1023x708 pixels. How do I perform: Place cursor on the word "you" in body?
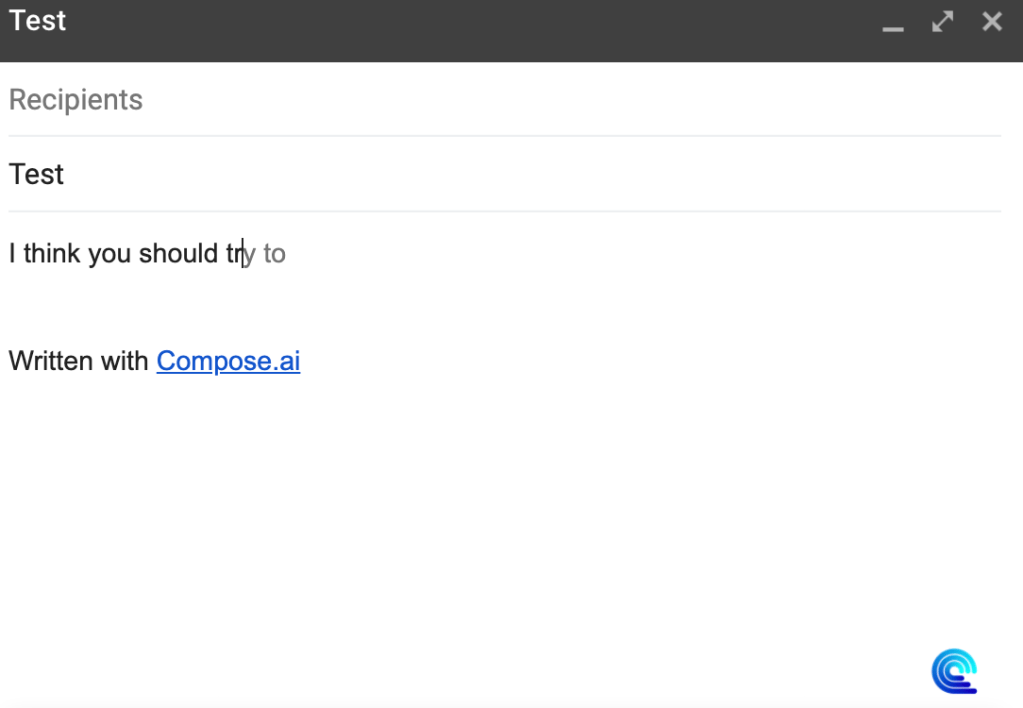point(109,254)
